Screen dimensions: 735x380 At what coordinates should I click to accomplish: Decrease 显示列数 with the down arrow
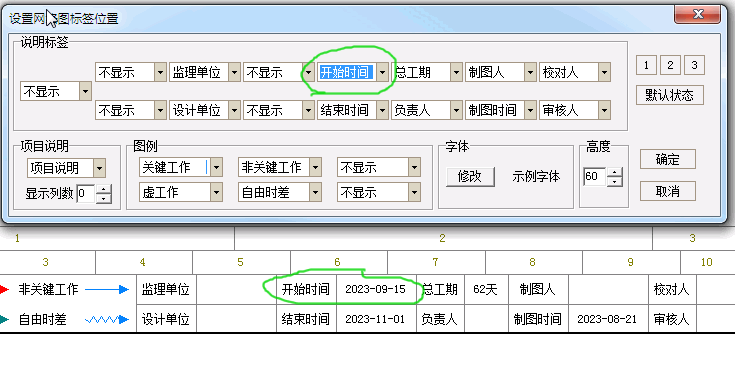tap(104, 198)
